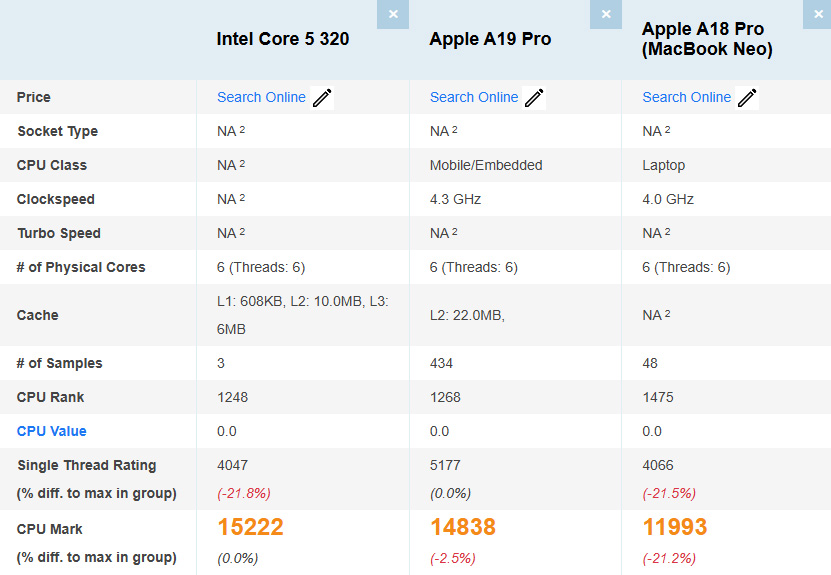
Task: Click the 15222 CPU Mark score
Action: [x=250, y=527]
